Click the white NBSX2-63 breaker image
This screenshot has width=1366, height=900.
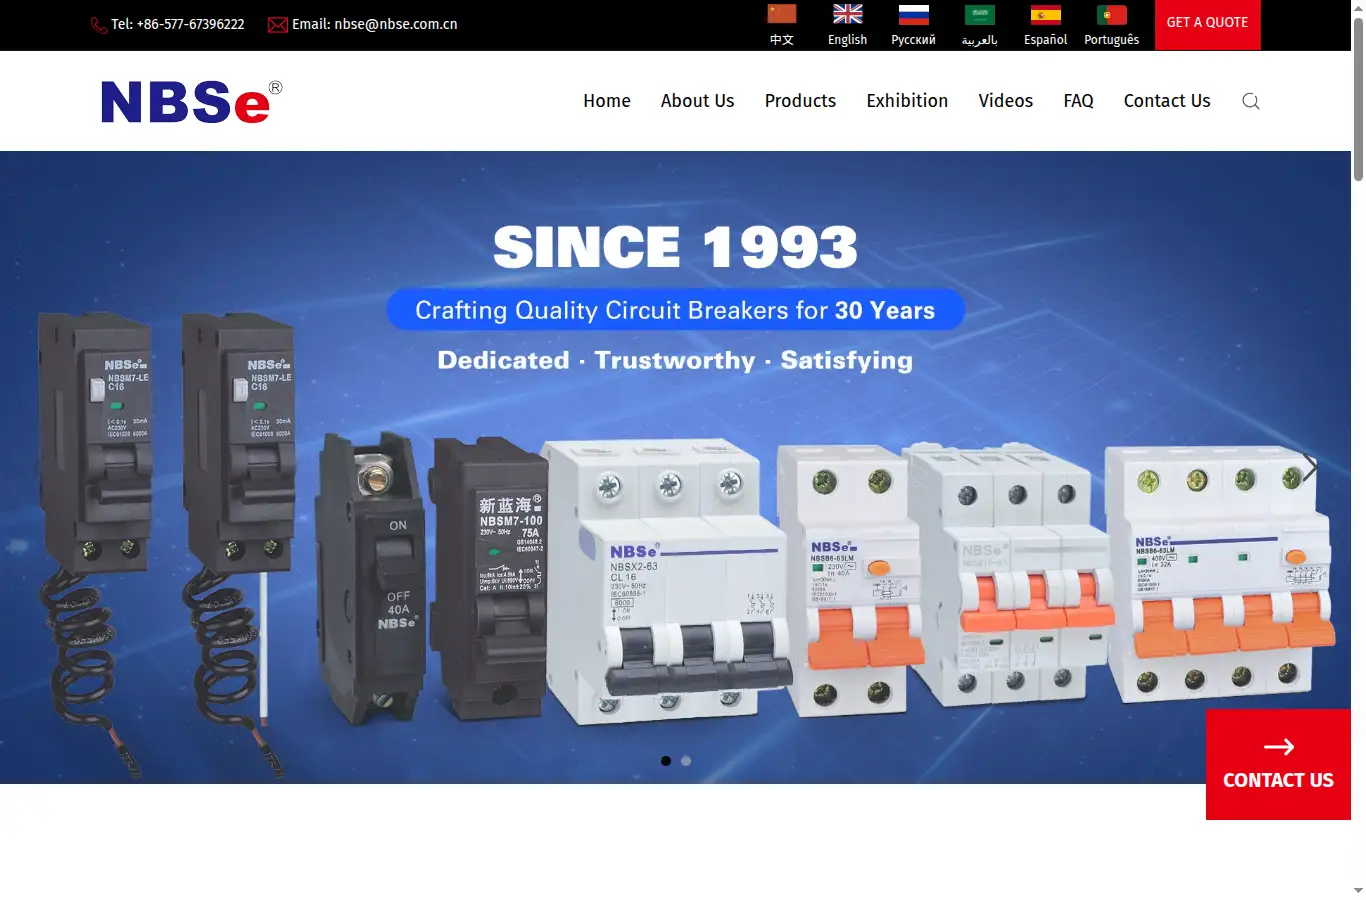click(668, 580)
